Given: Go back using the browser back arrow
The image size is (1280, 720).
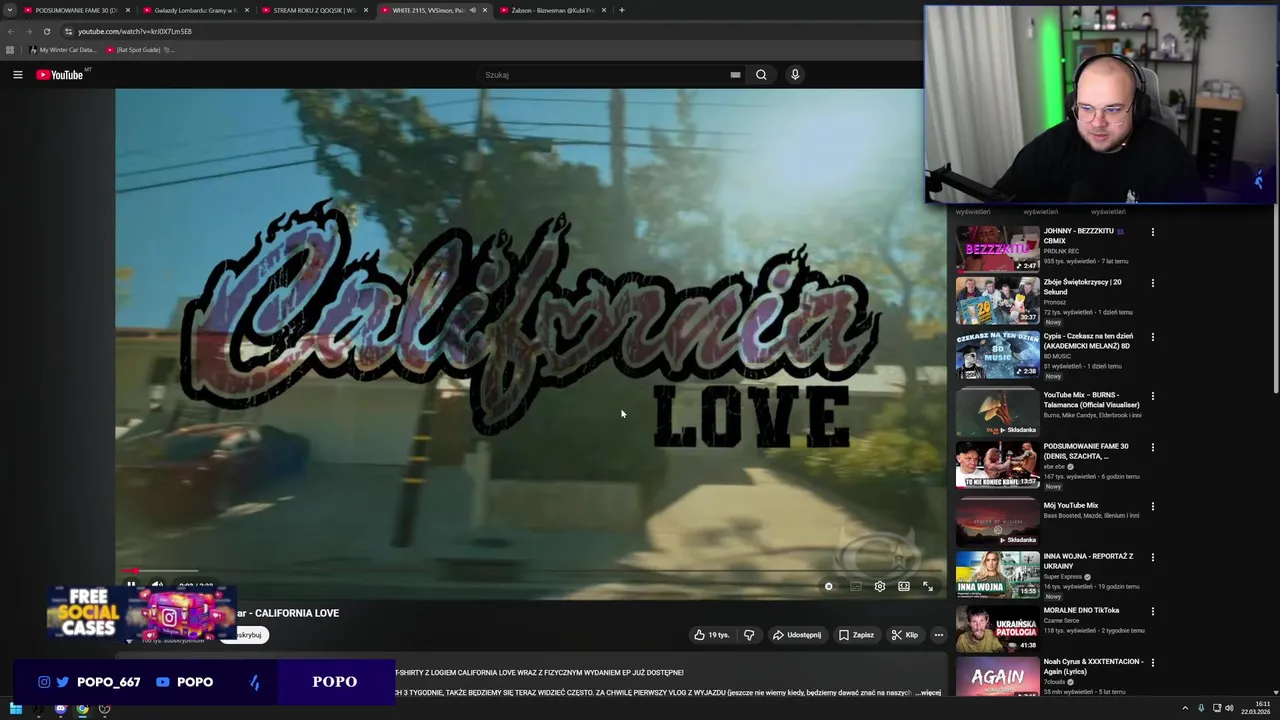Looking at the screenshot, I should click(x=11, y=31).
